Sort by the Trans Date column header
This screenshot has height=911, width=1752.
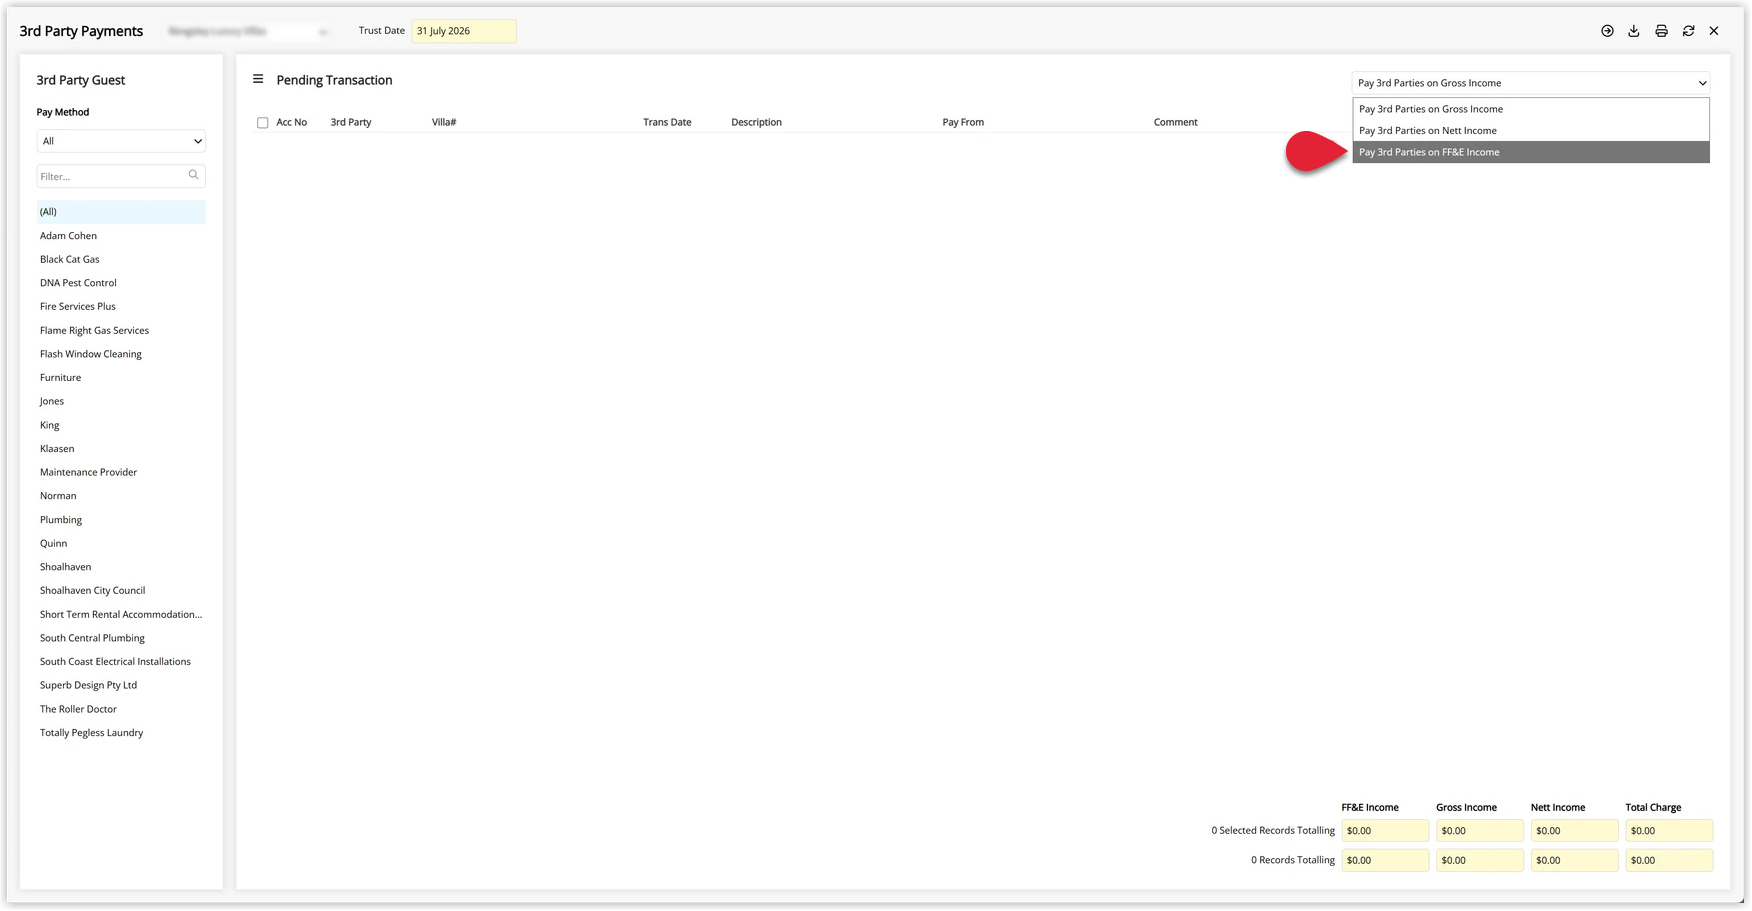pyautogui.click(x=667, y=122)
